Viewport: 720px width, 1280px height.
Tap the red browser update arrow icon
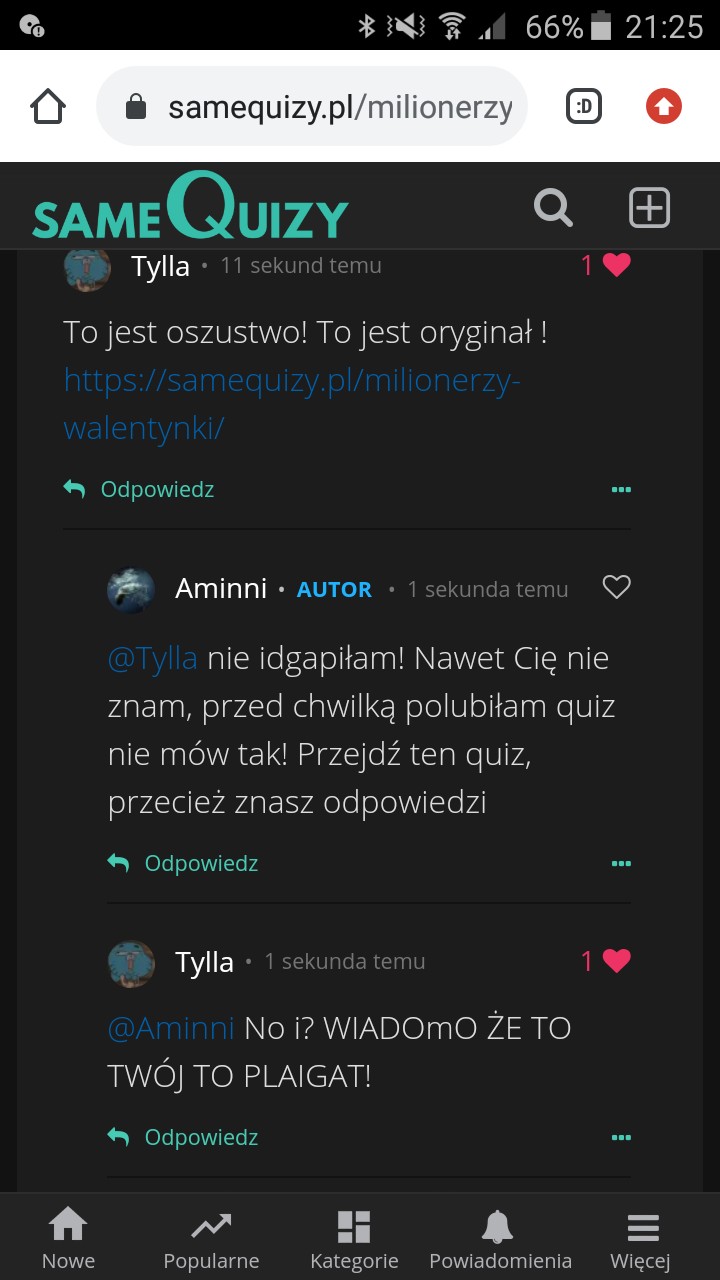(664, 106)
